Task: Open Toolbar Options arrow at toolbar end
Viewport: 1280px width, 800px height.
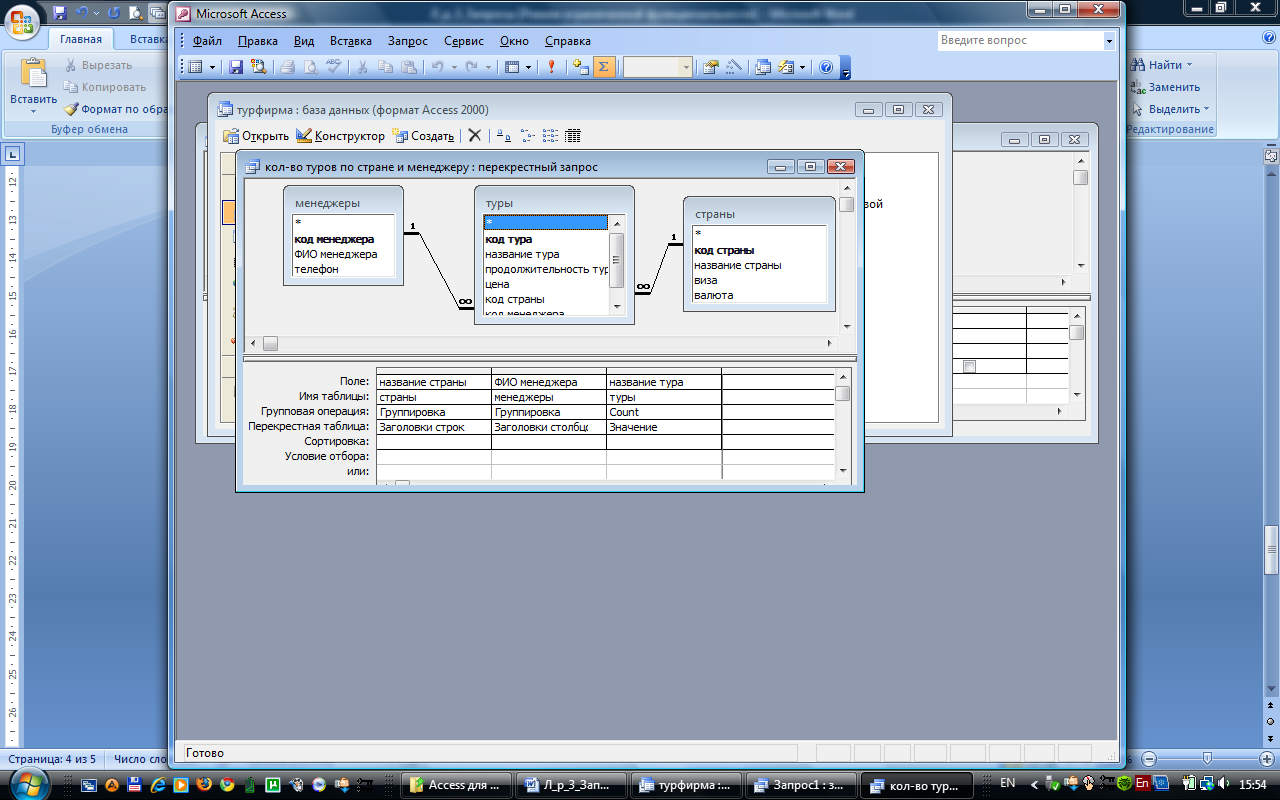Action: pos(846,68)
